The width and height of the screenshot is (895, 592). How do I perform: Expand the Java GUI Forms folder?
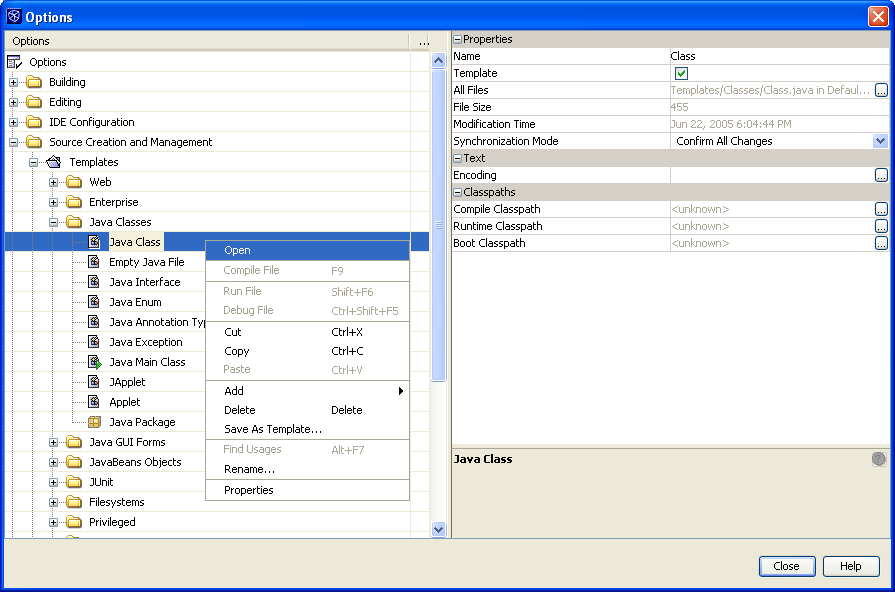tap(54, 442)
